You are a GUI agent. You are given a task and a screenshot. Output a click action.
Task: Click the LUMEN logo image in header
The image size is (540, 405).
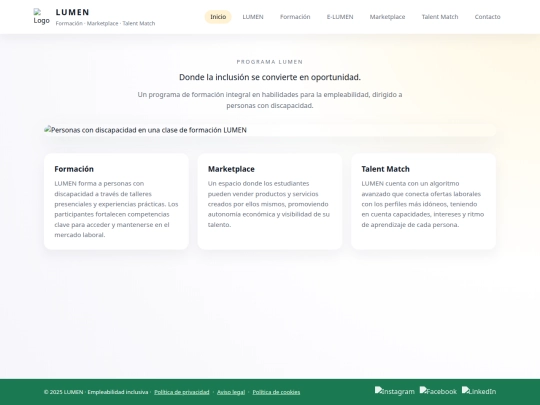pyautogui.click(x=41, y=17)
